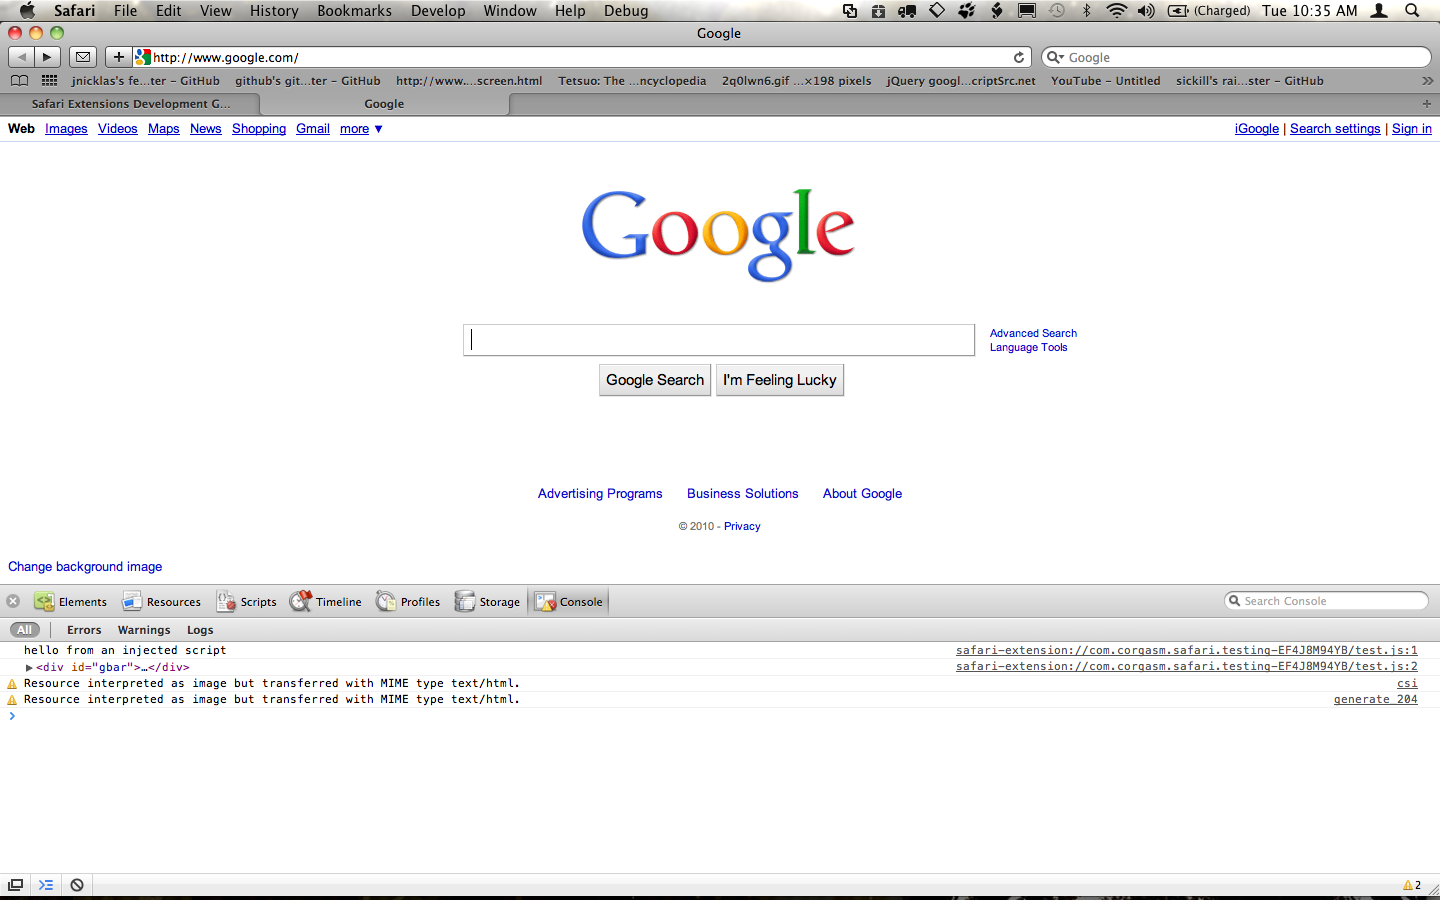1440x900 pixels.
Task: Expand the div id gbar node
Action: 29,667
